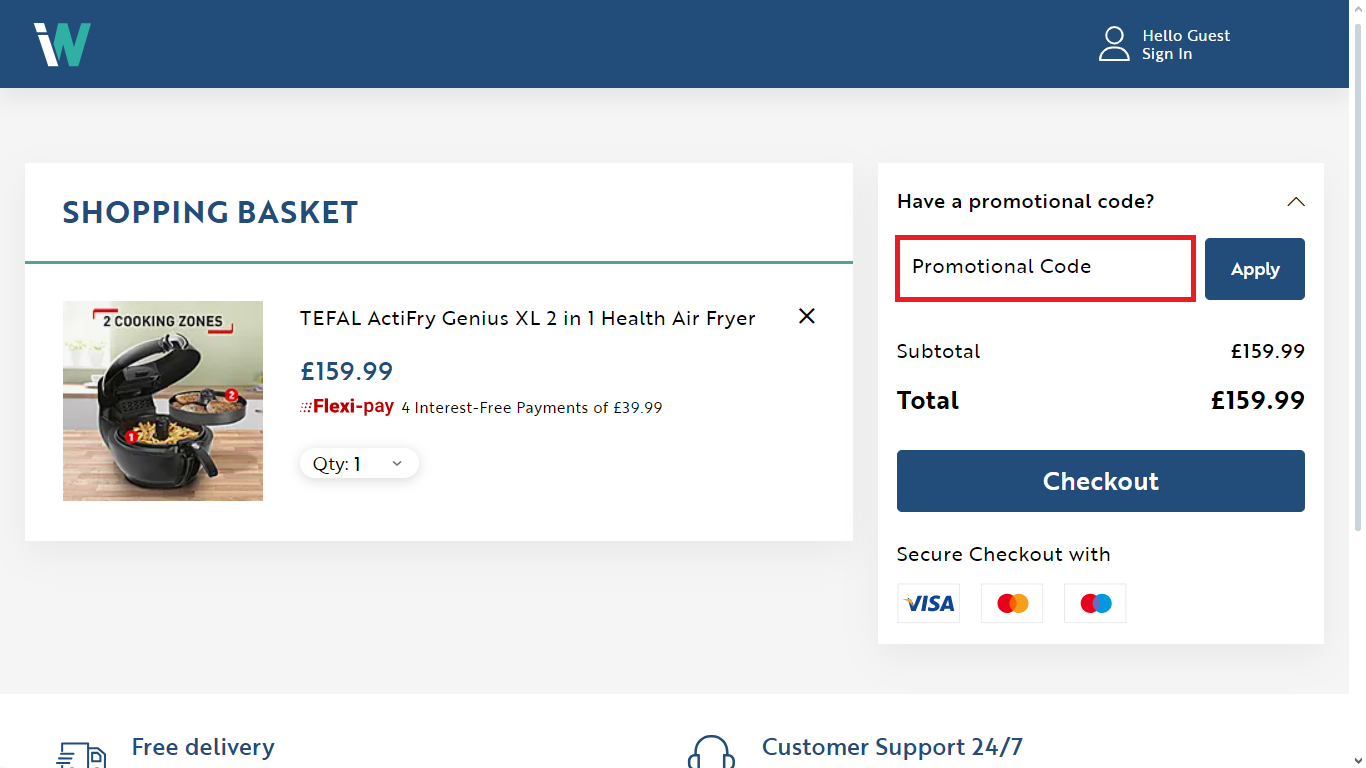Click the Checkout button
Viewport: 1366px width, 768px height.
click(1100, 481)
